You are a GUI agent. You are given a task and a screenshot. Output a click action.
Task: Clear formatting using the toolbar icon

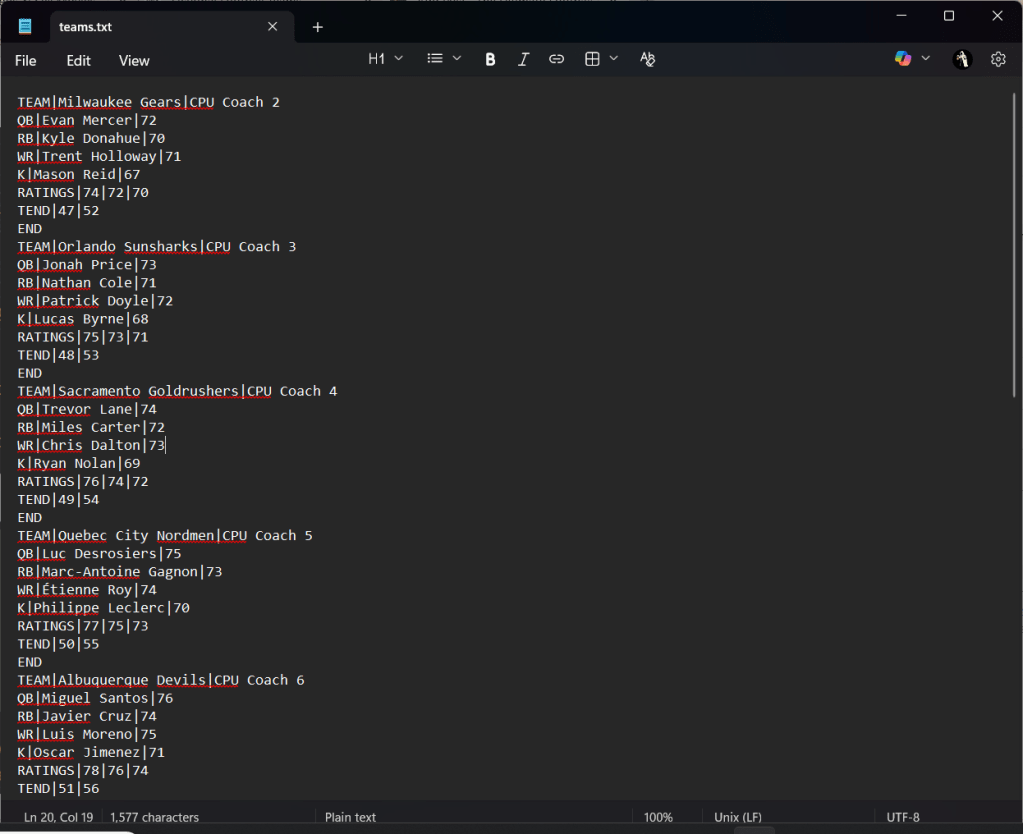647,60
